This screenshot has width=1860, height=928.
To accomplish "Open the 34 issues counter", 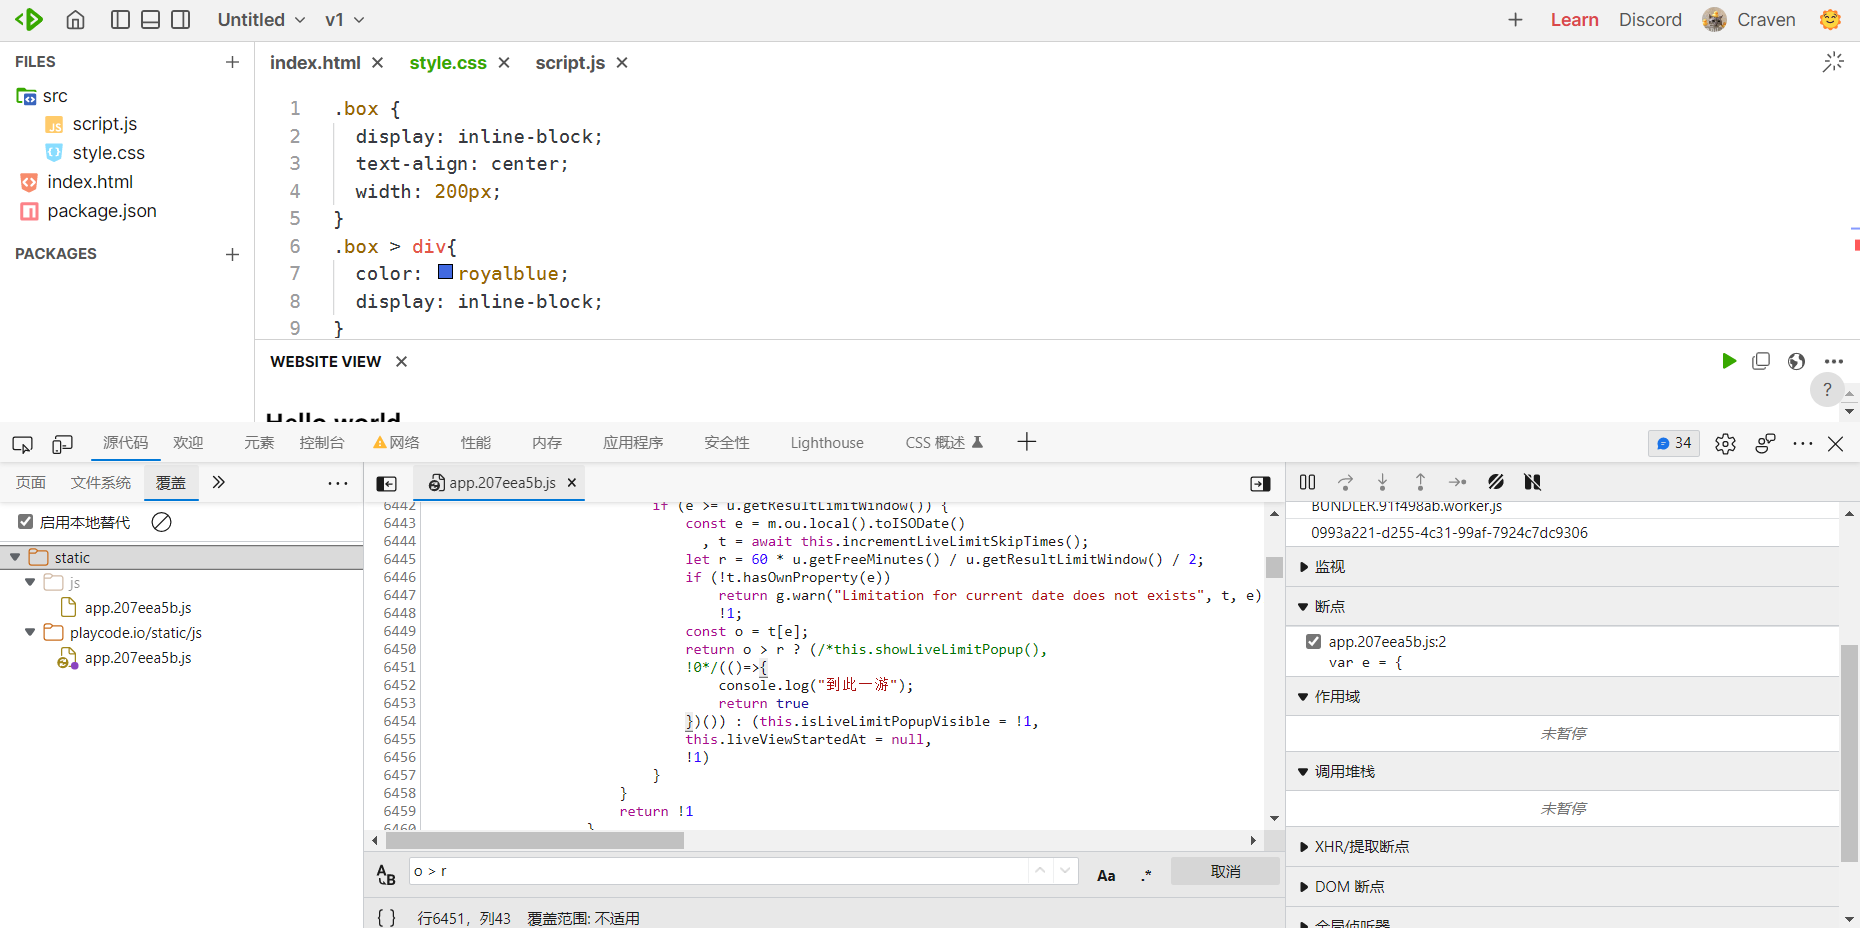I will pyautogui.click(x=1674, y=443).
